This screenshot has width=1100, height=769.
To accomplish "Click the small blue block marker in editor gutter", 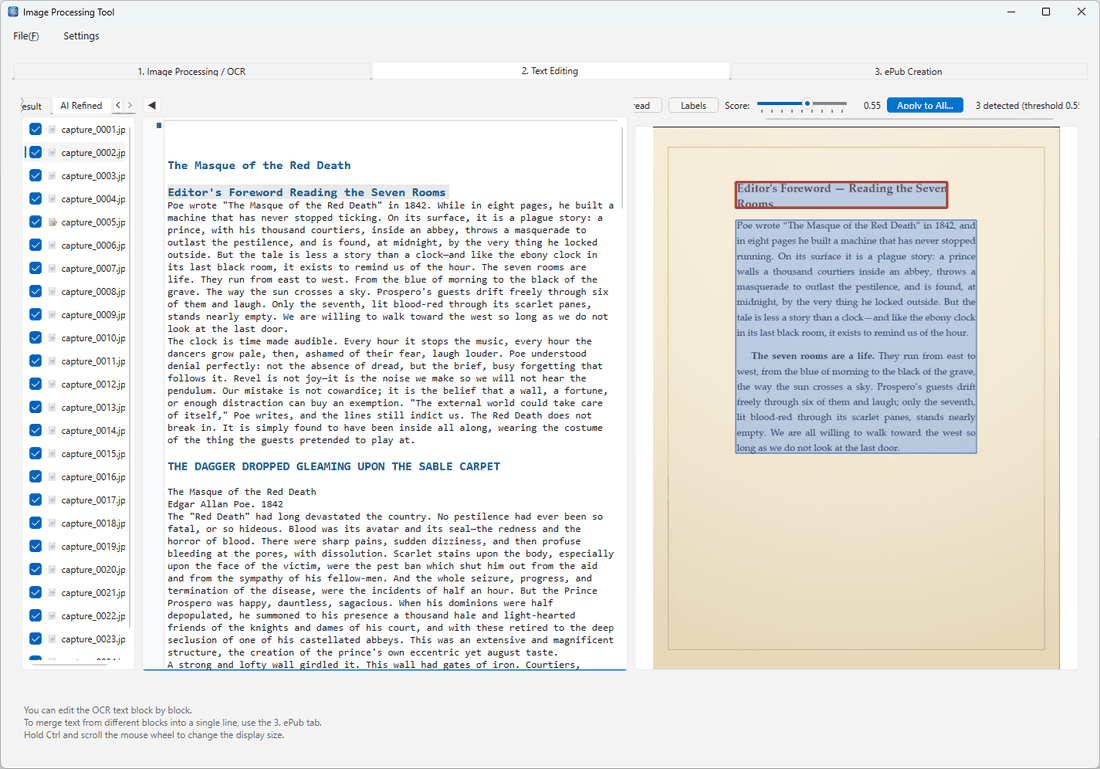I will 159,126.
